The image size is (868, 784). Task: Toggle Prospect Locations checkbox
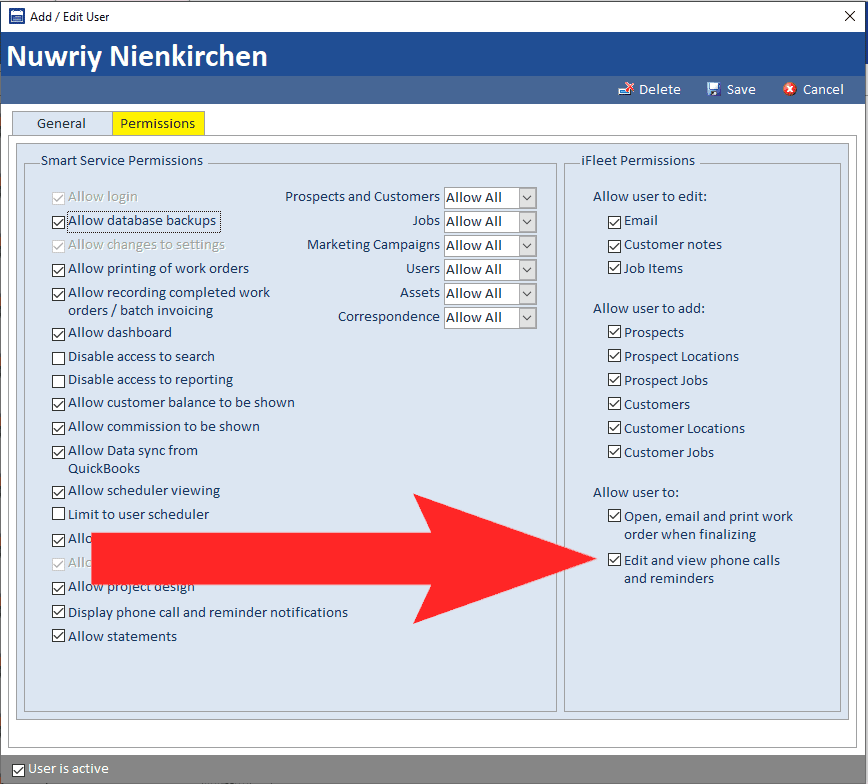(614, 355)
